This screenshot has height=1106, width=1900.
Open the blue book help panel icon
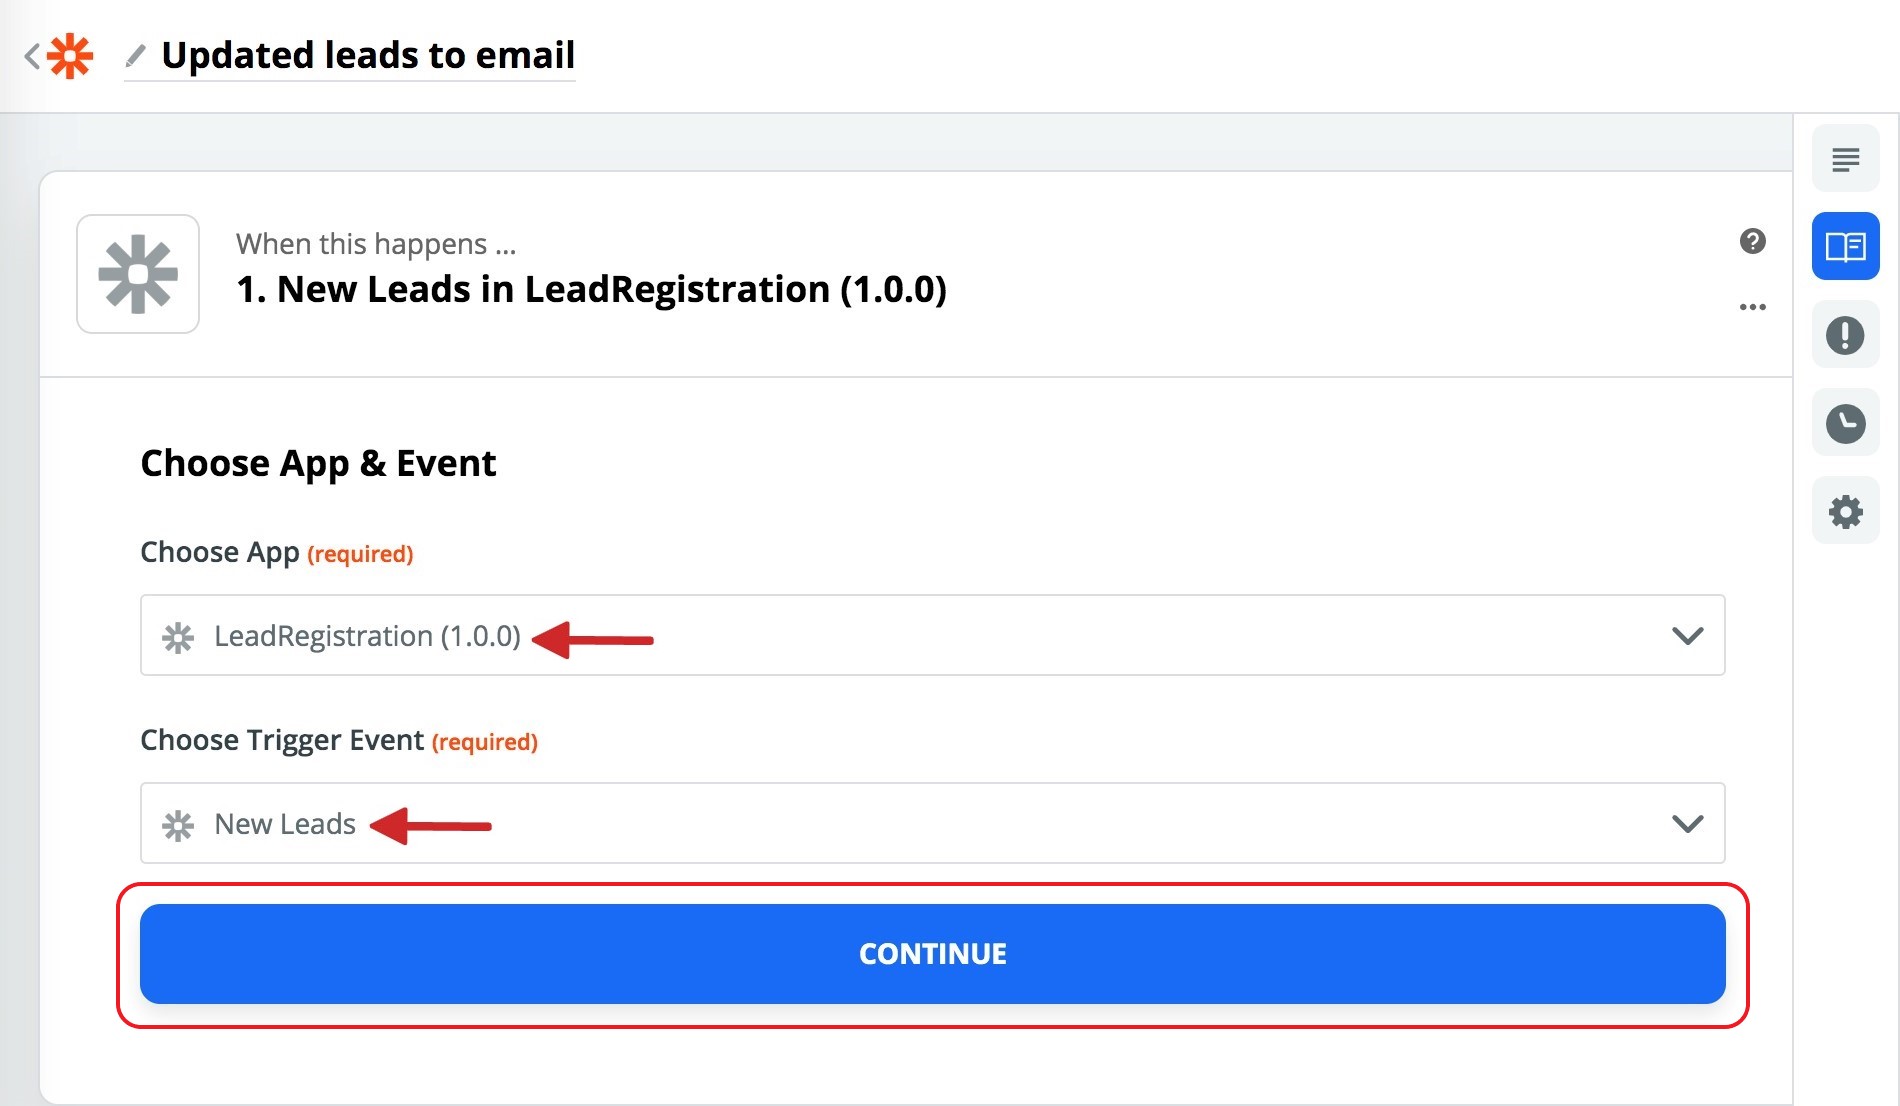point(1845,246)
